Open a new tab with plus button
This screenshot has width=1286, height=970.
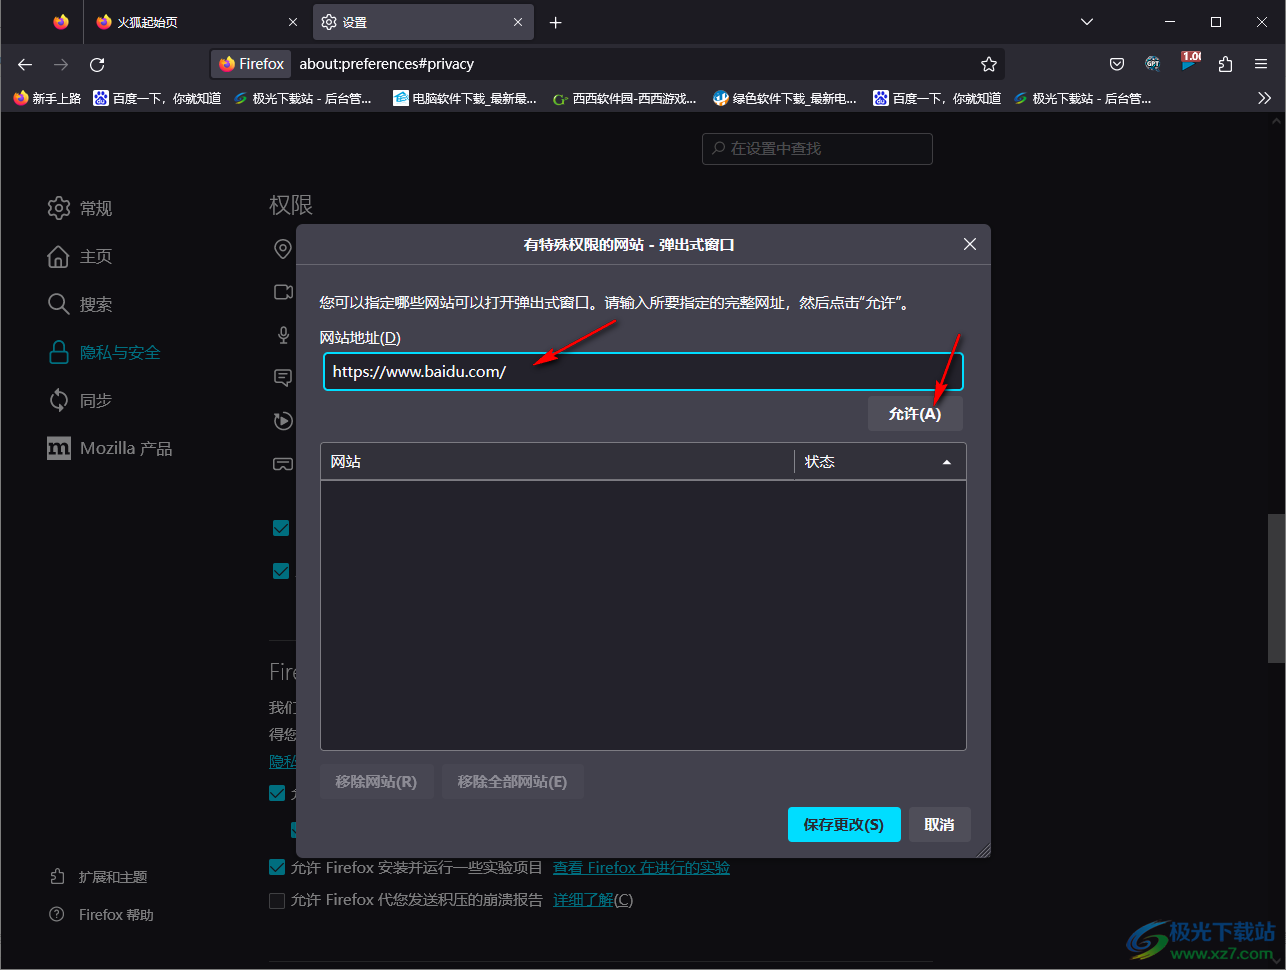tap(556, 22)
